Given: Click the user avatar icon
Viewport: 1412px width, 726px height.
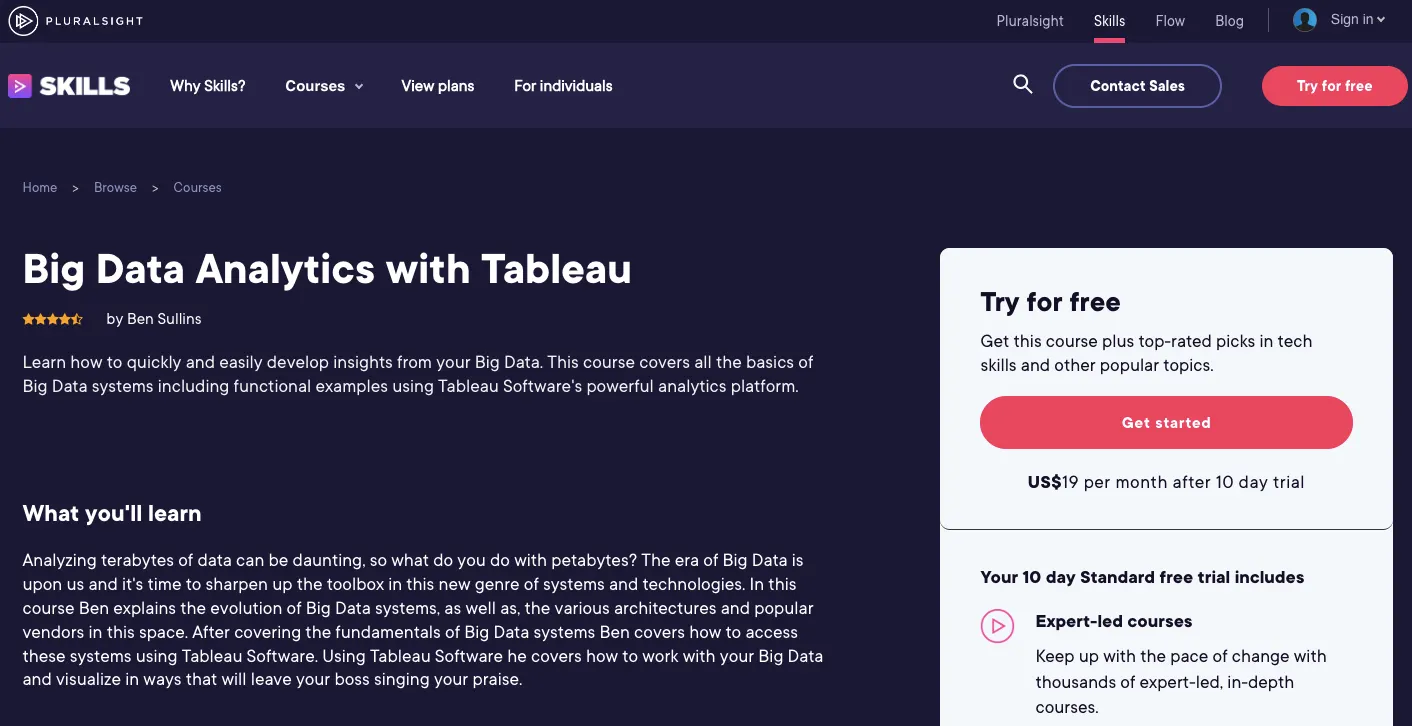Looking at the screenshot, I should (1304, 20).
